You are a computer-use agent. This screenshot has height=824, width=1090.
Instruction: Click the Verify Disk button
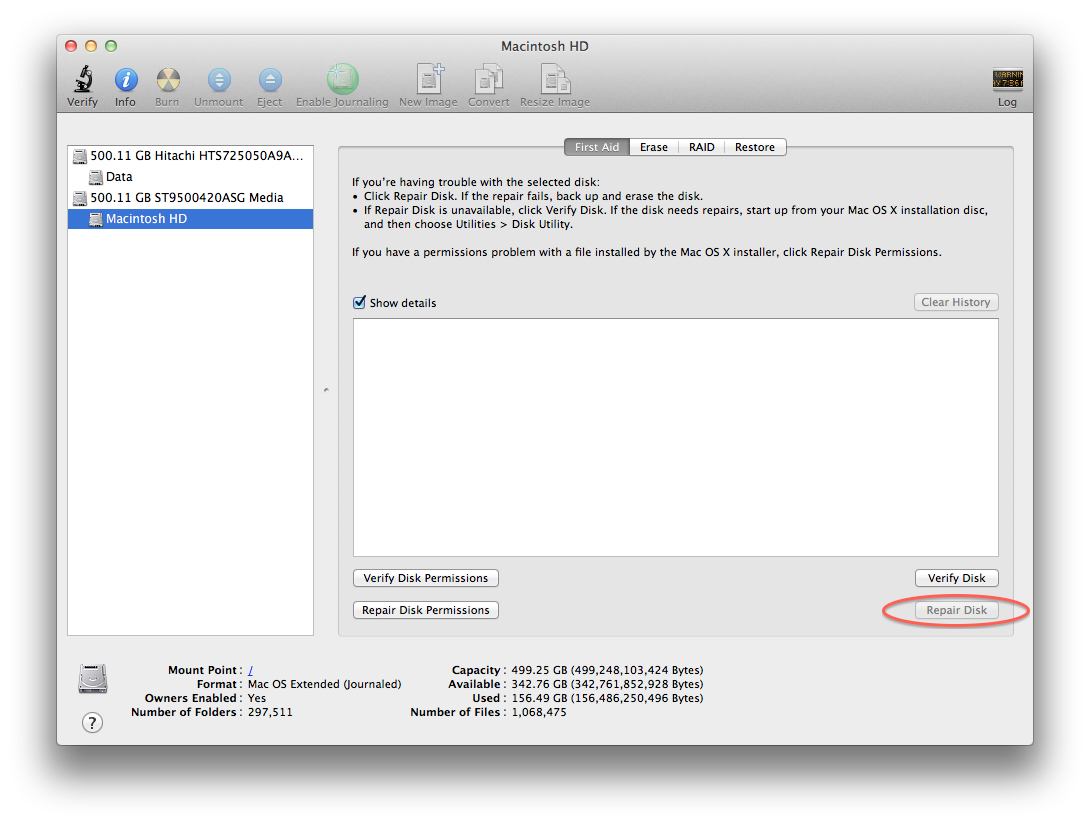[x=957, y=578]
